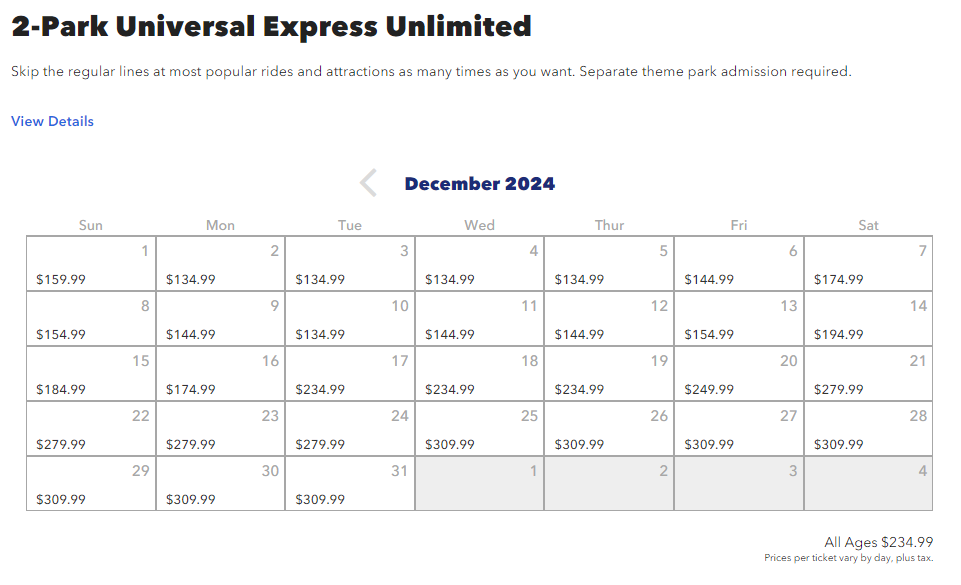Click December 6 priced $144.99

click(738, 264)
